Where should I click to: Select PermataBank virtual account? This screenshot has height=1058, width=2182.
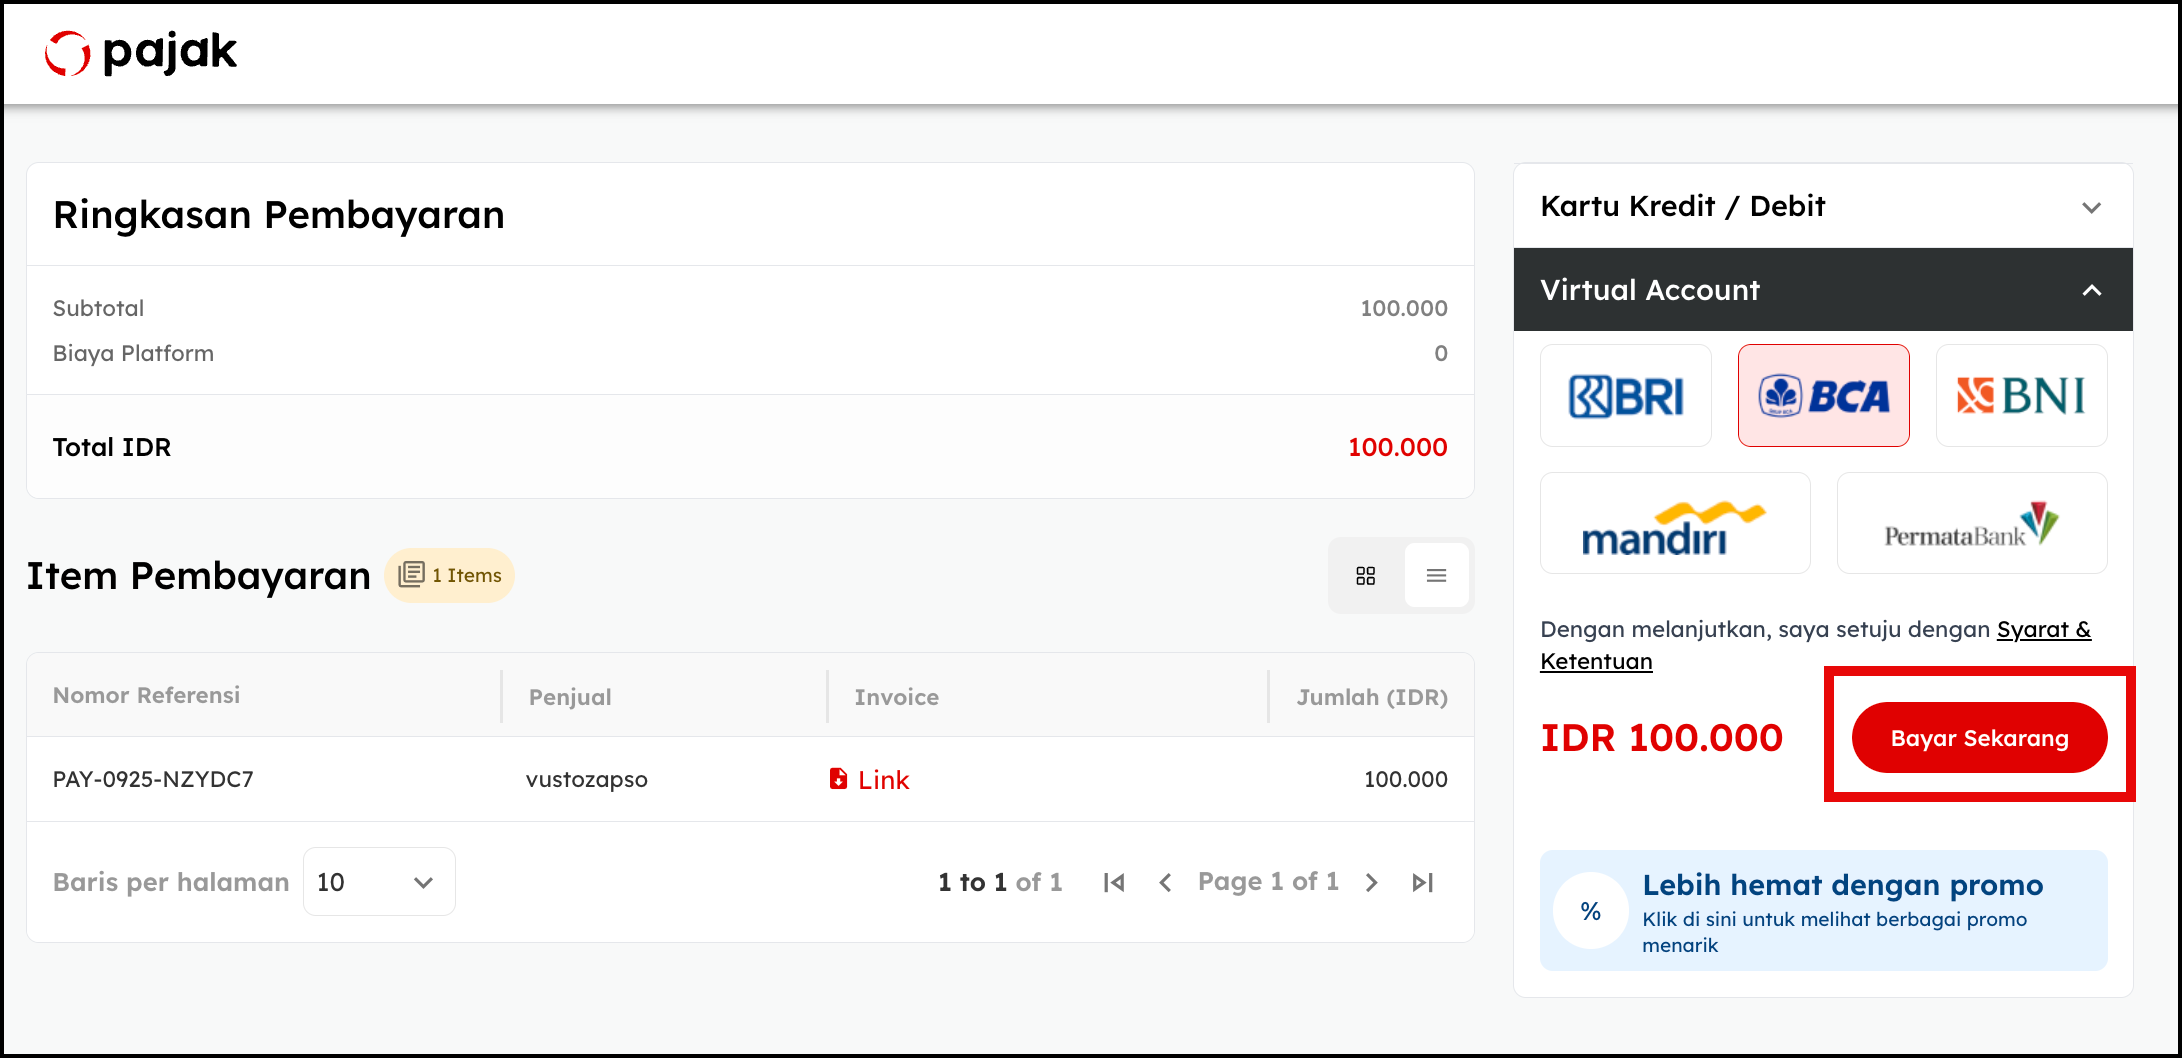click(x=1971, y=524)
